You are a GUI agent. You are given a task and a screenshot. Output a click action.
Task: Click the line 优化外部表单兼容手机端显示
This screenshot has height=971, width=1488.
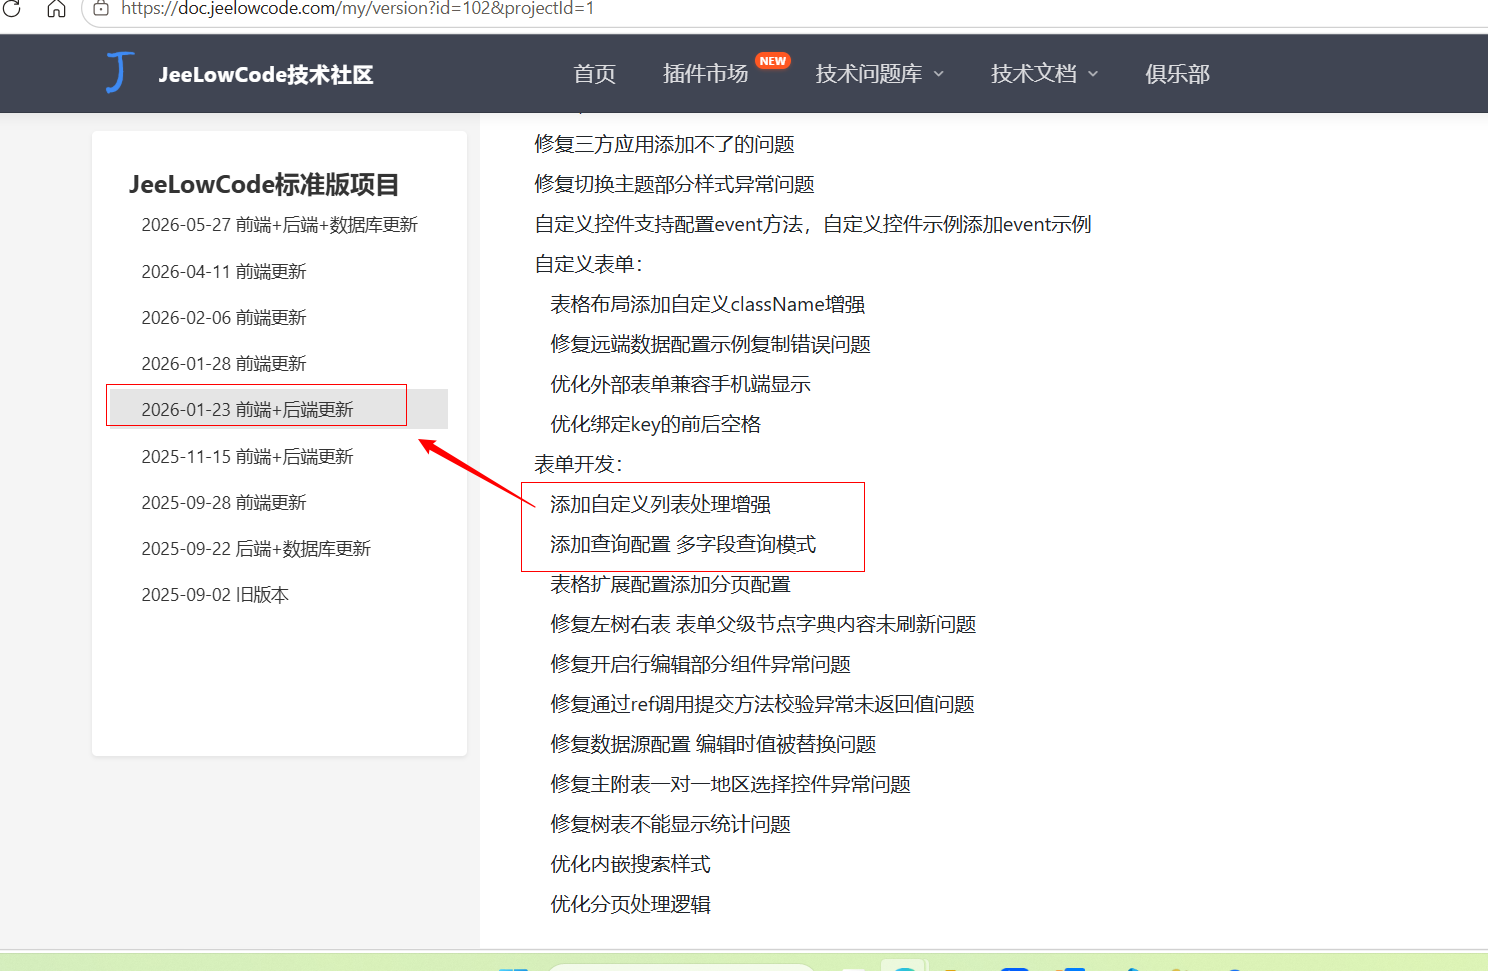(x=680, y=385)
